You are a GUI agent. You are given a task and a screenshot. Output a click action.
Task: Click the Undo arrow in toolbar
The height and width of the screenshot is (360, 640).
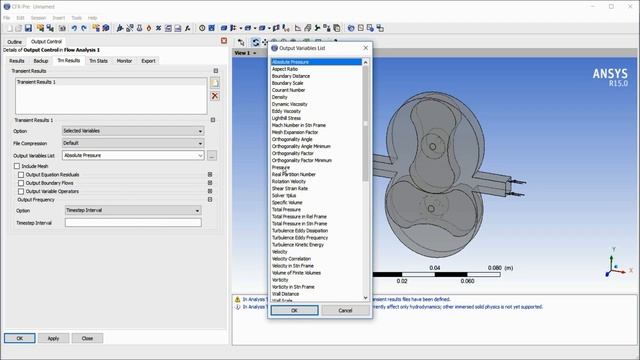(74, 28)
